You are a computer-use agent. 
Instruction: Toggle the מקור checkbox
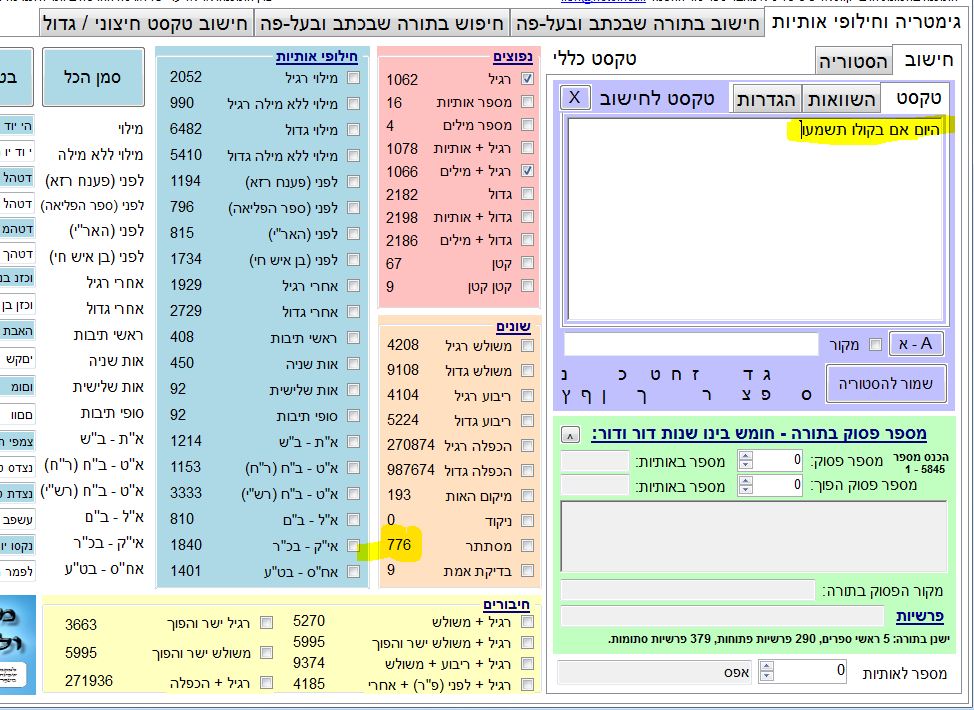point(875,345)
